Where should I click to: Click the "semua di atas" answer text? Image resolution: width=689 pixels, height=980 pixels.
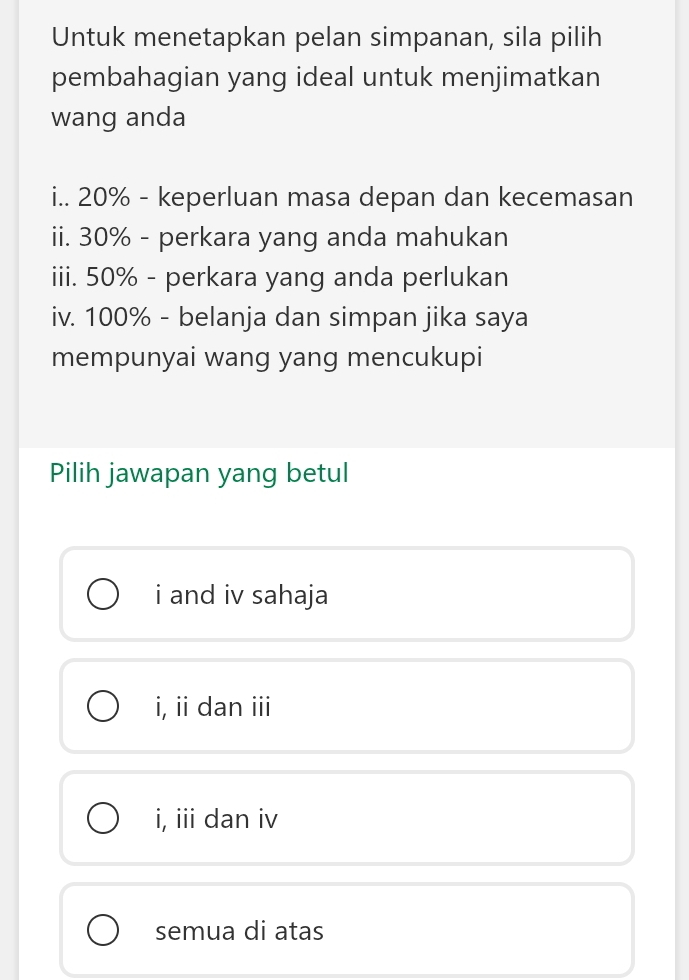(x=240, y=932)
